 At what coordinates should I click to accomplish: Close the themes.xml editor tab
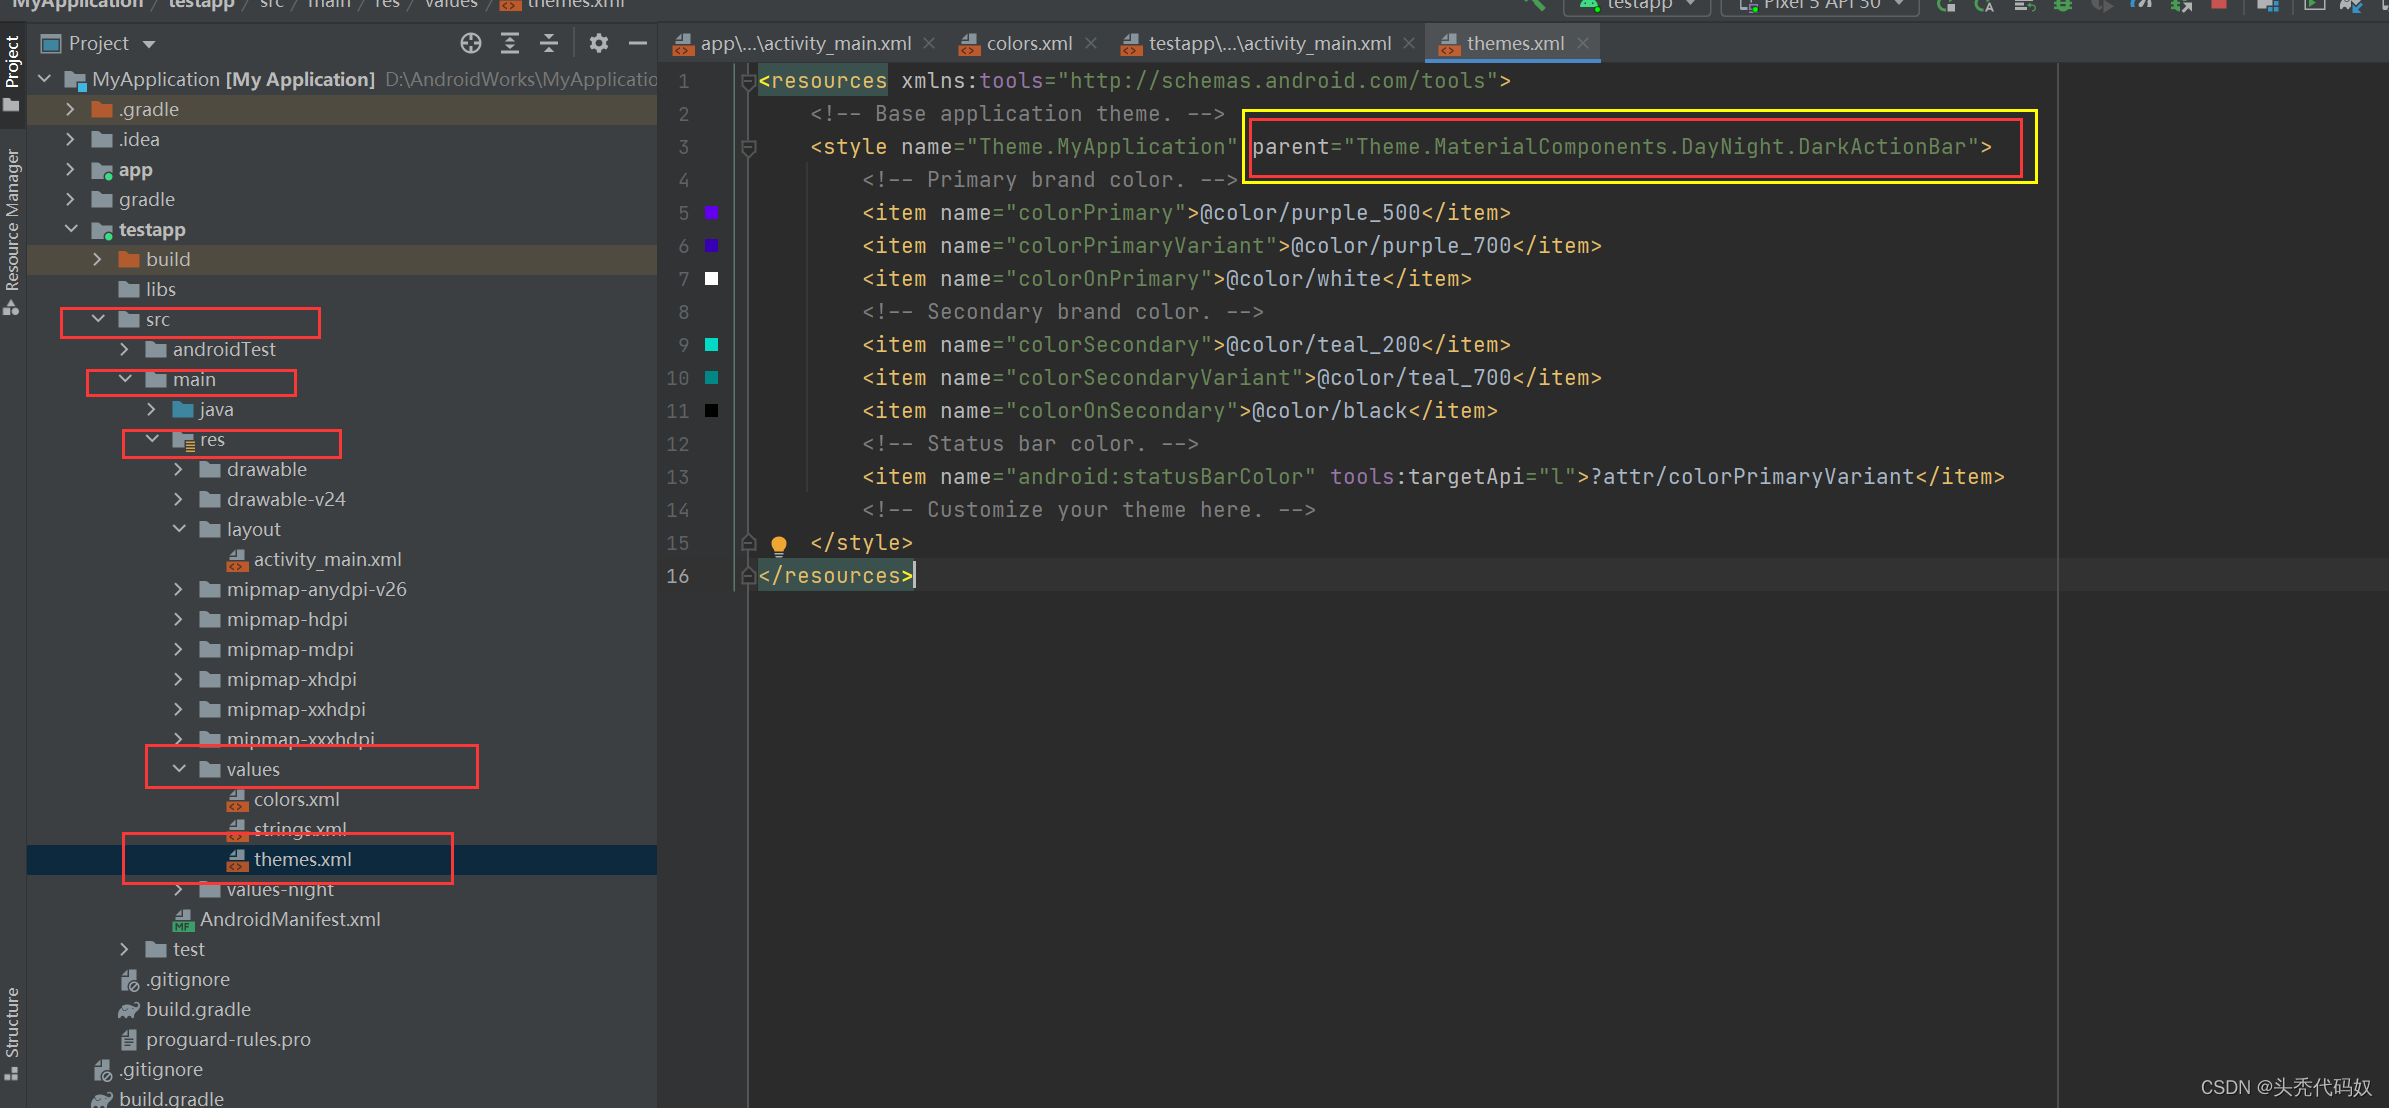1583,43
